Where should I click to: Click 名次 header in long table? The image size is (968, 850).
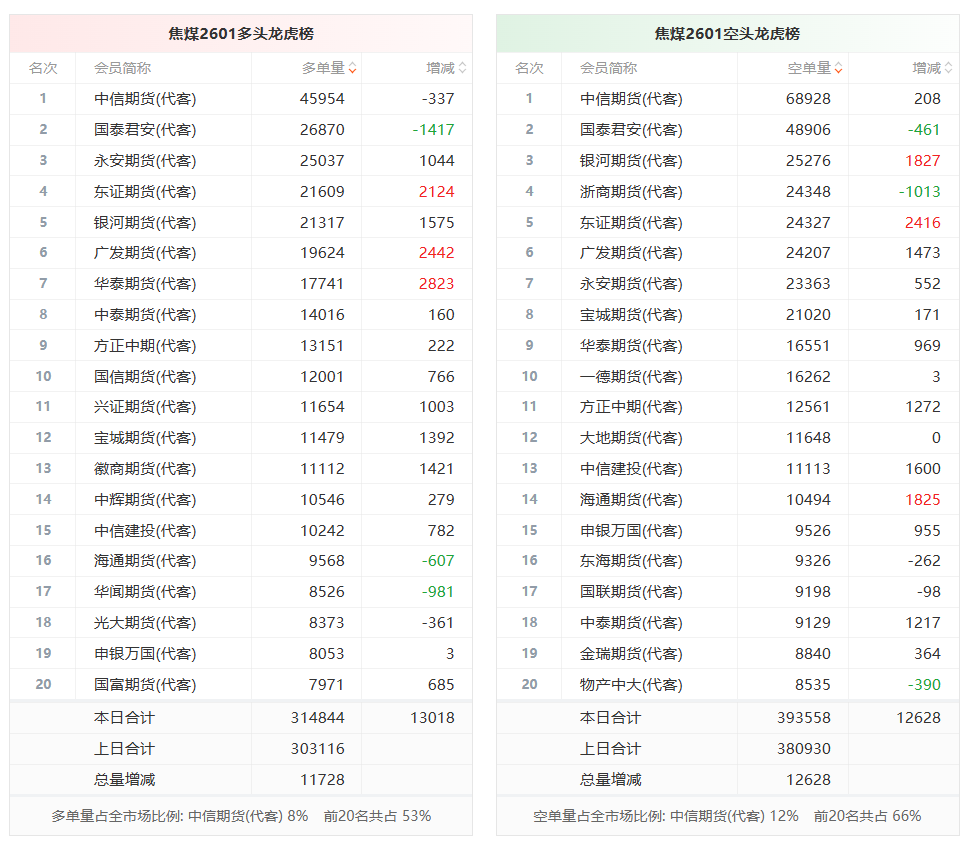pos(43,68)
